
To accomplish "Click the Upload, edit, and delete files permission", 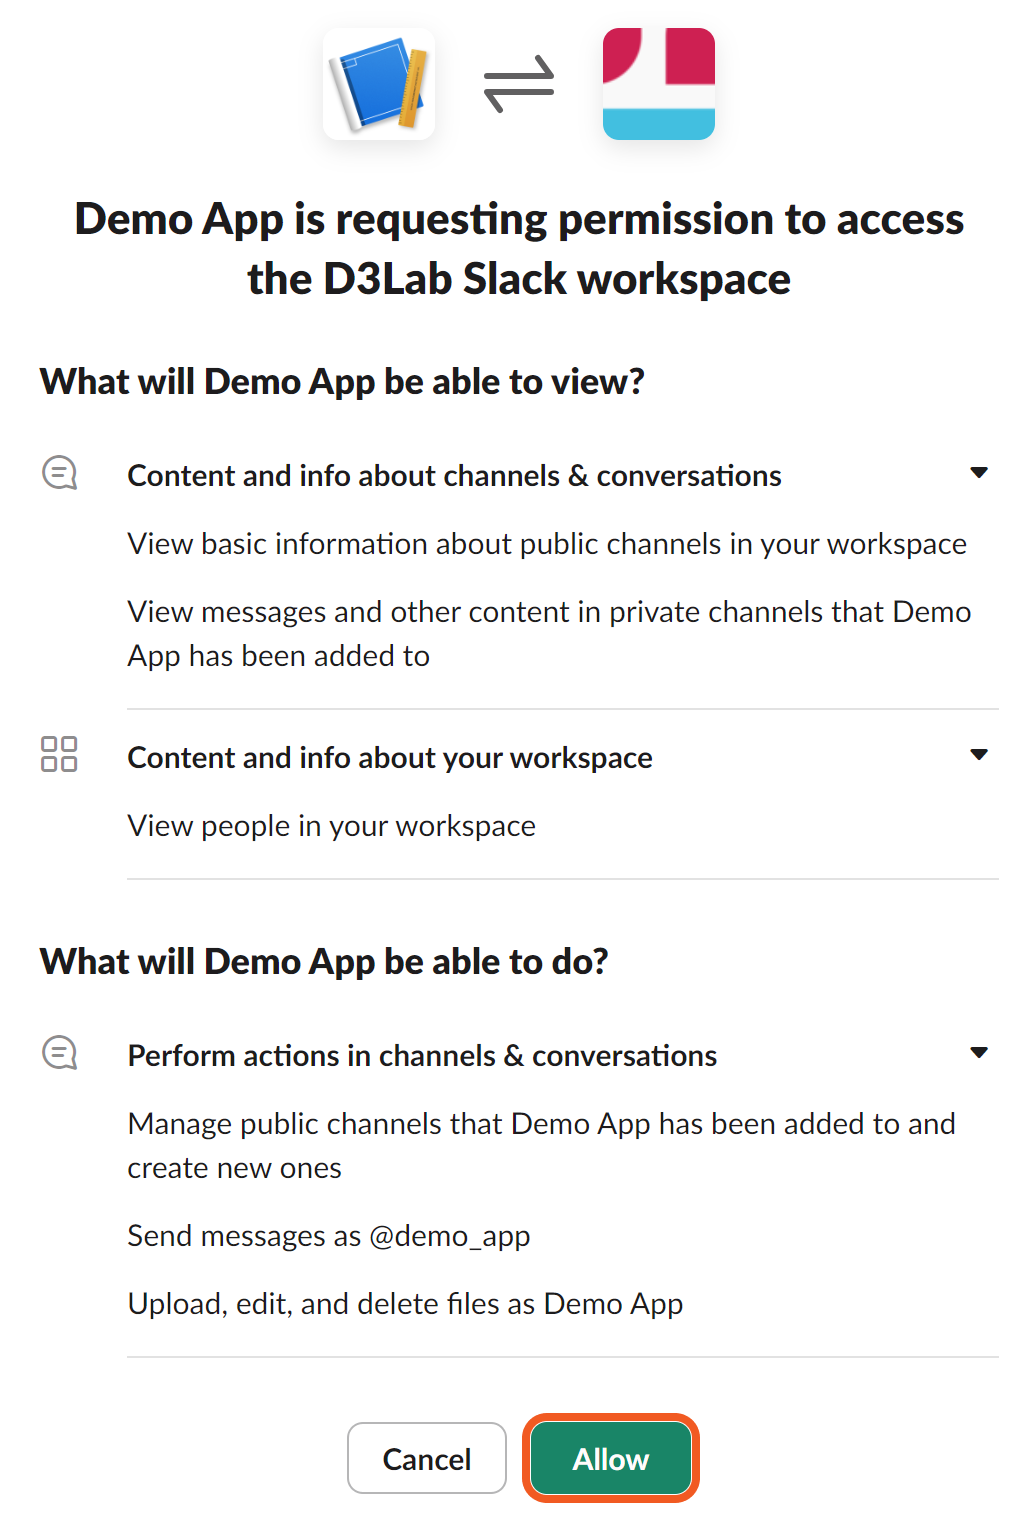I will (x=405, y=1304).
